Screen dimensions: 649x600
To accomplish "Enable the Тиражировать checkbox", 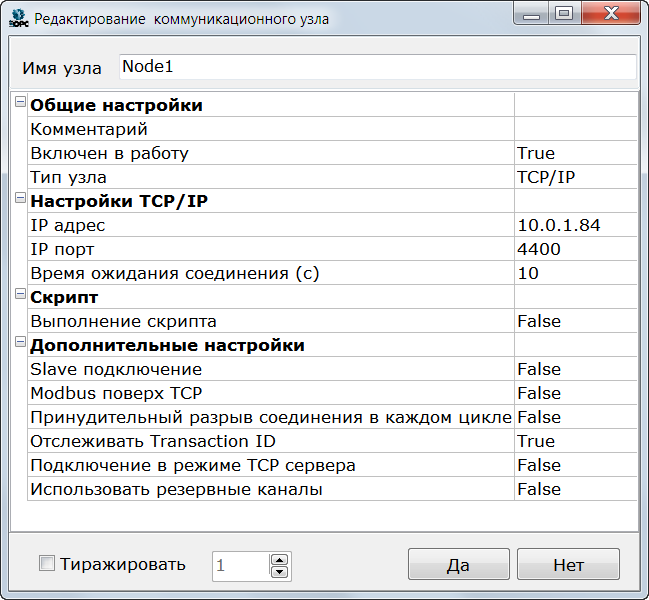I will coord(46,563).
